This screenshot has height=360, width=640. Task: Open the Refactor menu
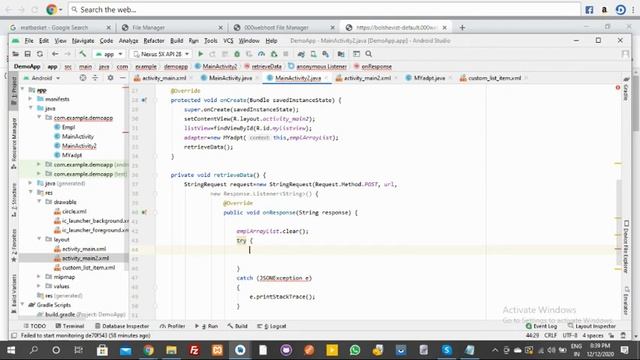[154, 41]
